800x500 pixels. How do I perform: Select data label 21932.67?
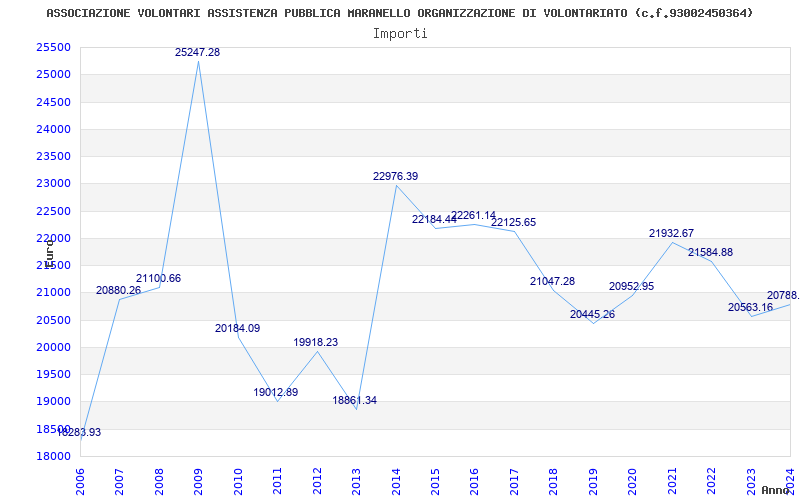tap(671, 233)
